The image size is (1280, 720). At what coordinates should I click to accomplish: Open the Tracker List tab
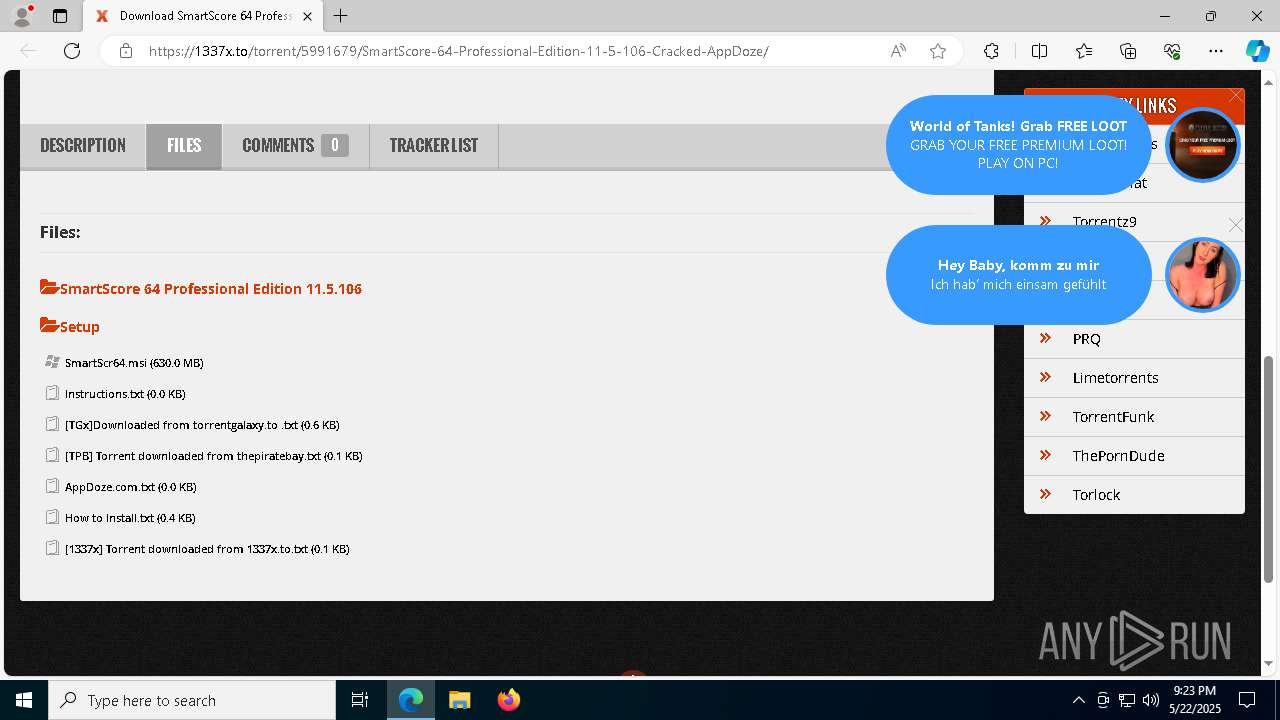pyautogui.click(x=434, y=145)
